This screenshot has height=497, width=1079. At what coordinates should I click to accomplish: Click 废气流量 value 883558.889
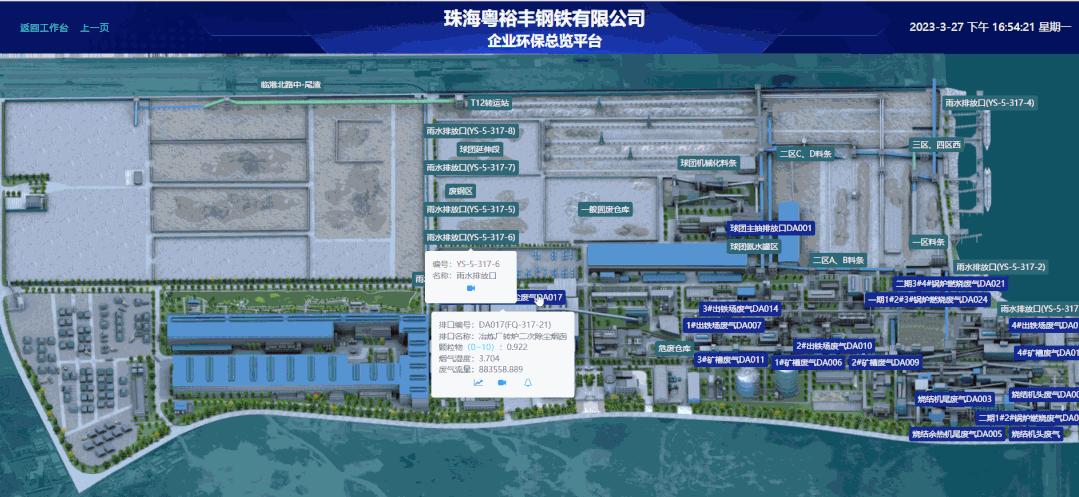pyautogui.click(x=500, y=370)
